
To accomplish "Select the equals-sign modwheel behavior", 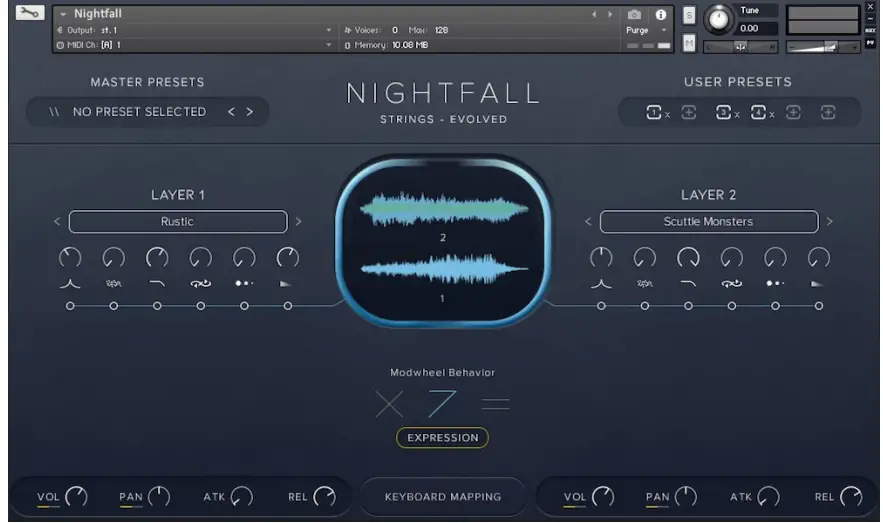I will [x=496, y=404].
